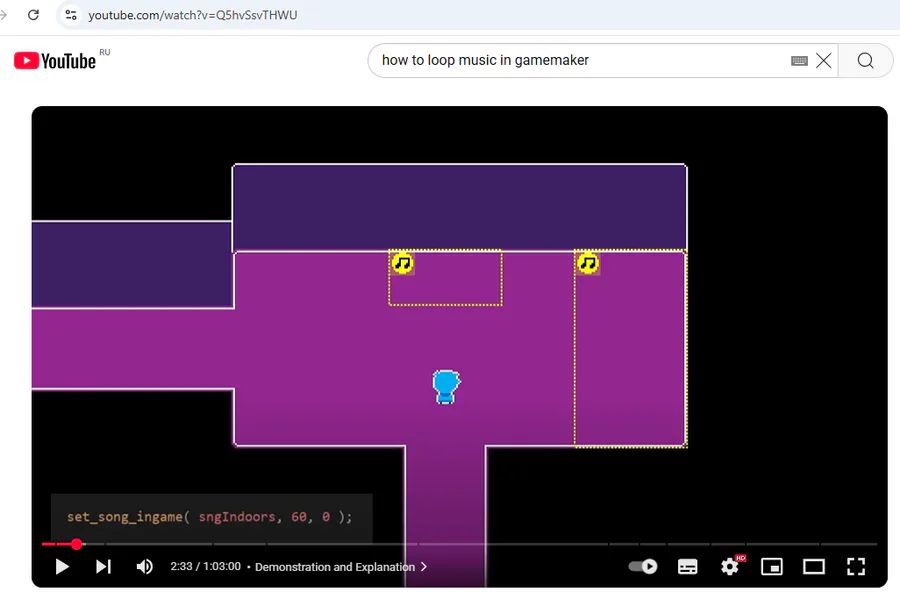The width and height of the screenshot is (900, 599).
Task: Open the Demonstration and Explanation chapter list
Action: coord(341,567)
